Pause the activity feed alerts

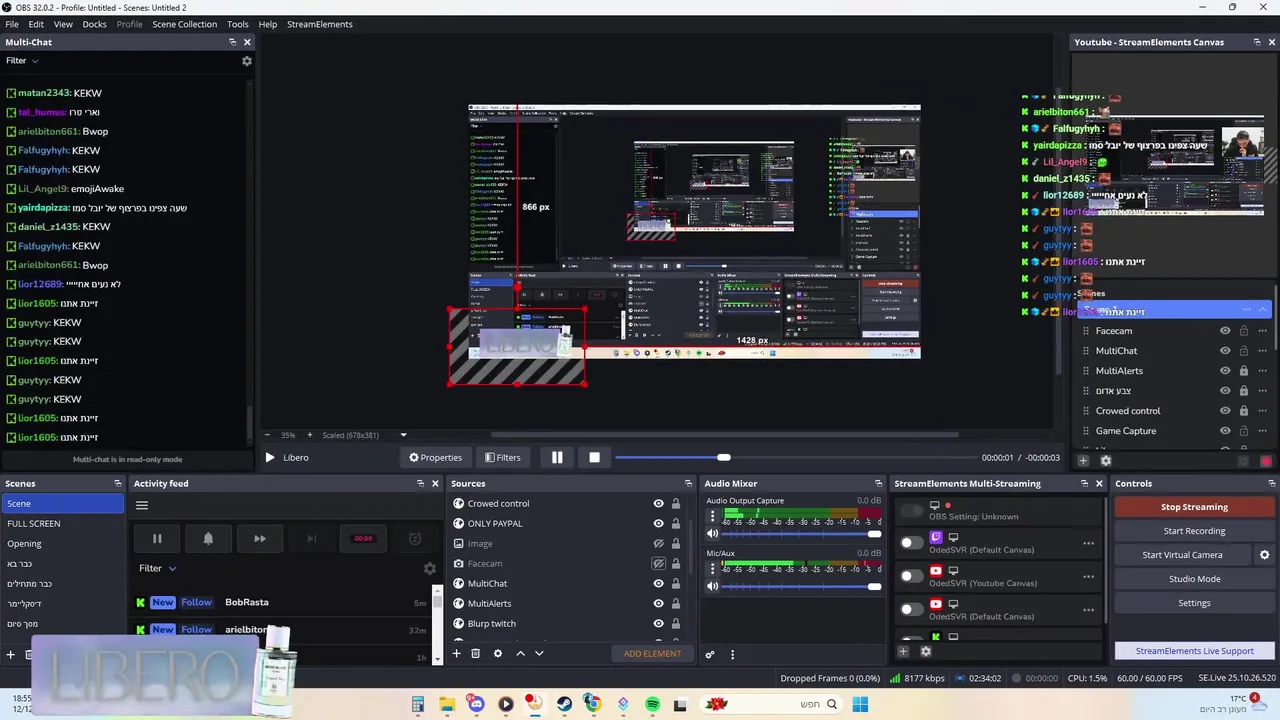157,539
